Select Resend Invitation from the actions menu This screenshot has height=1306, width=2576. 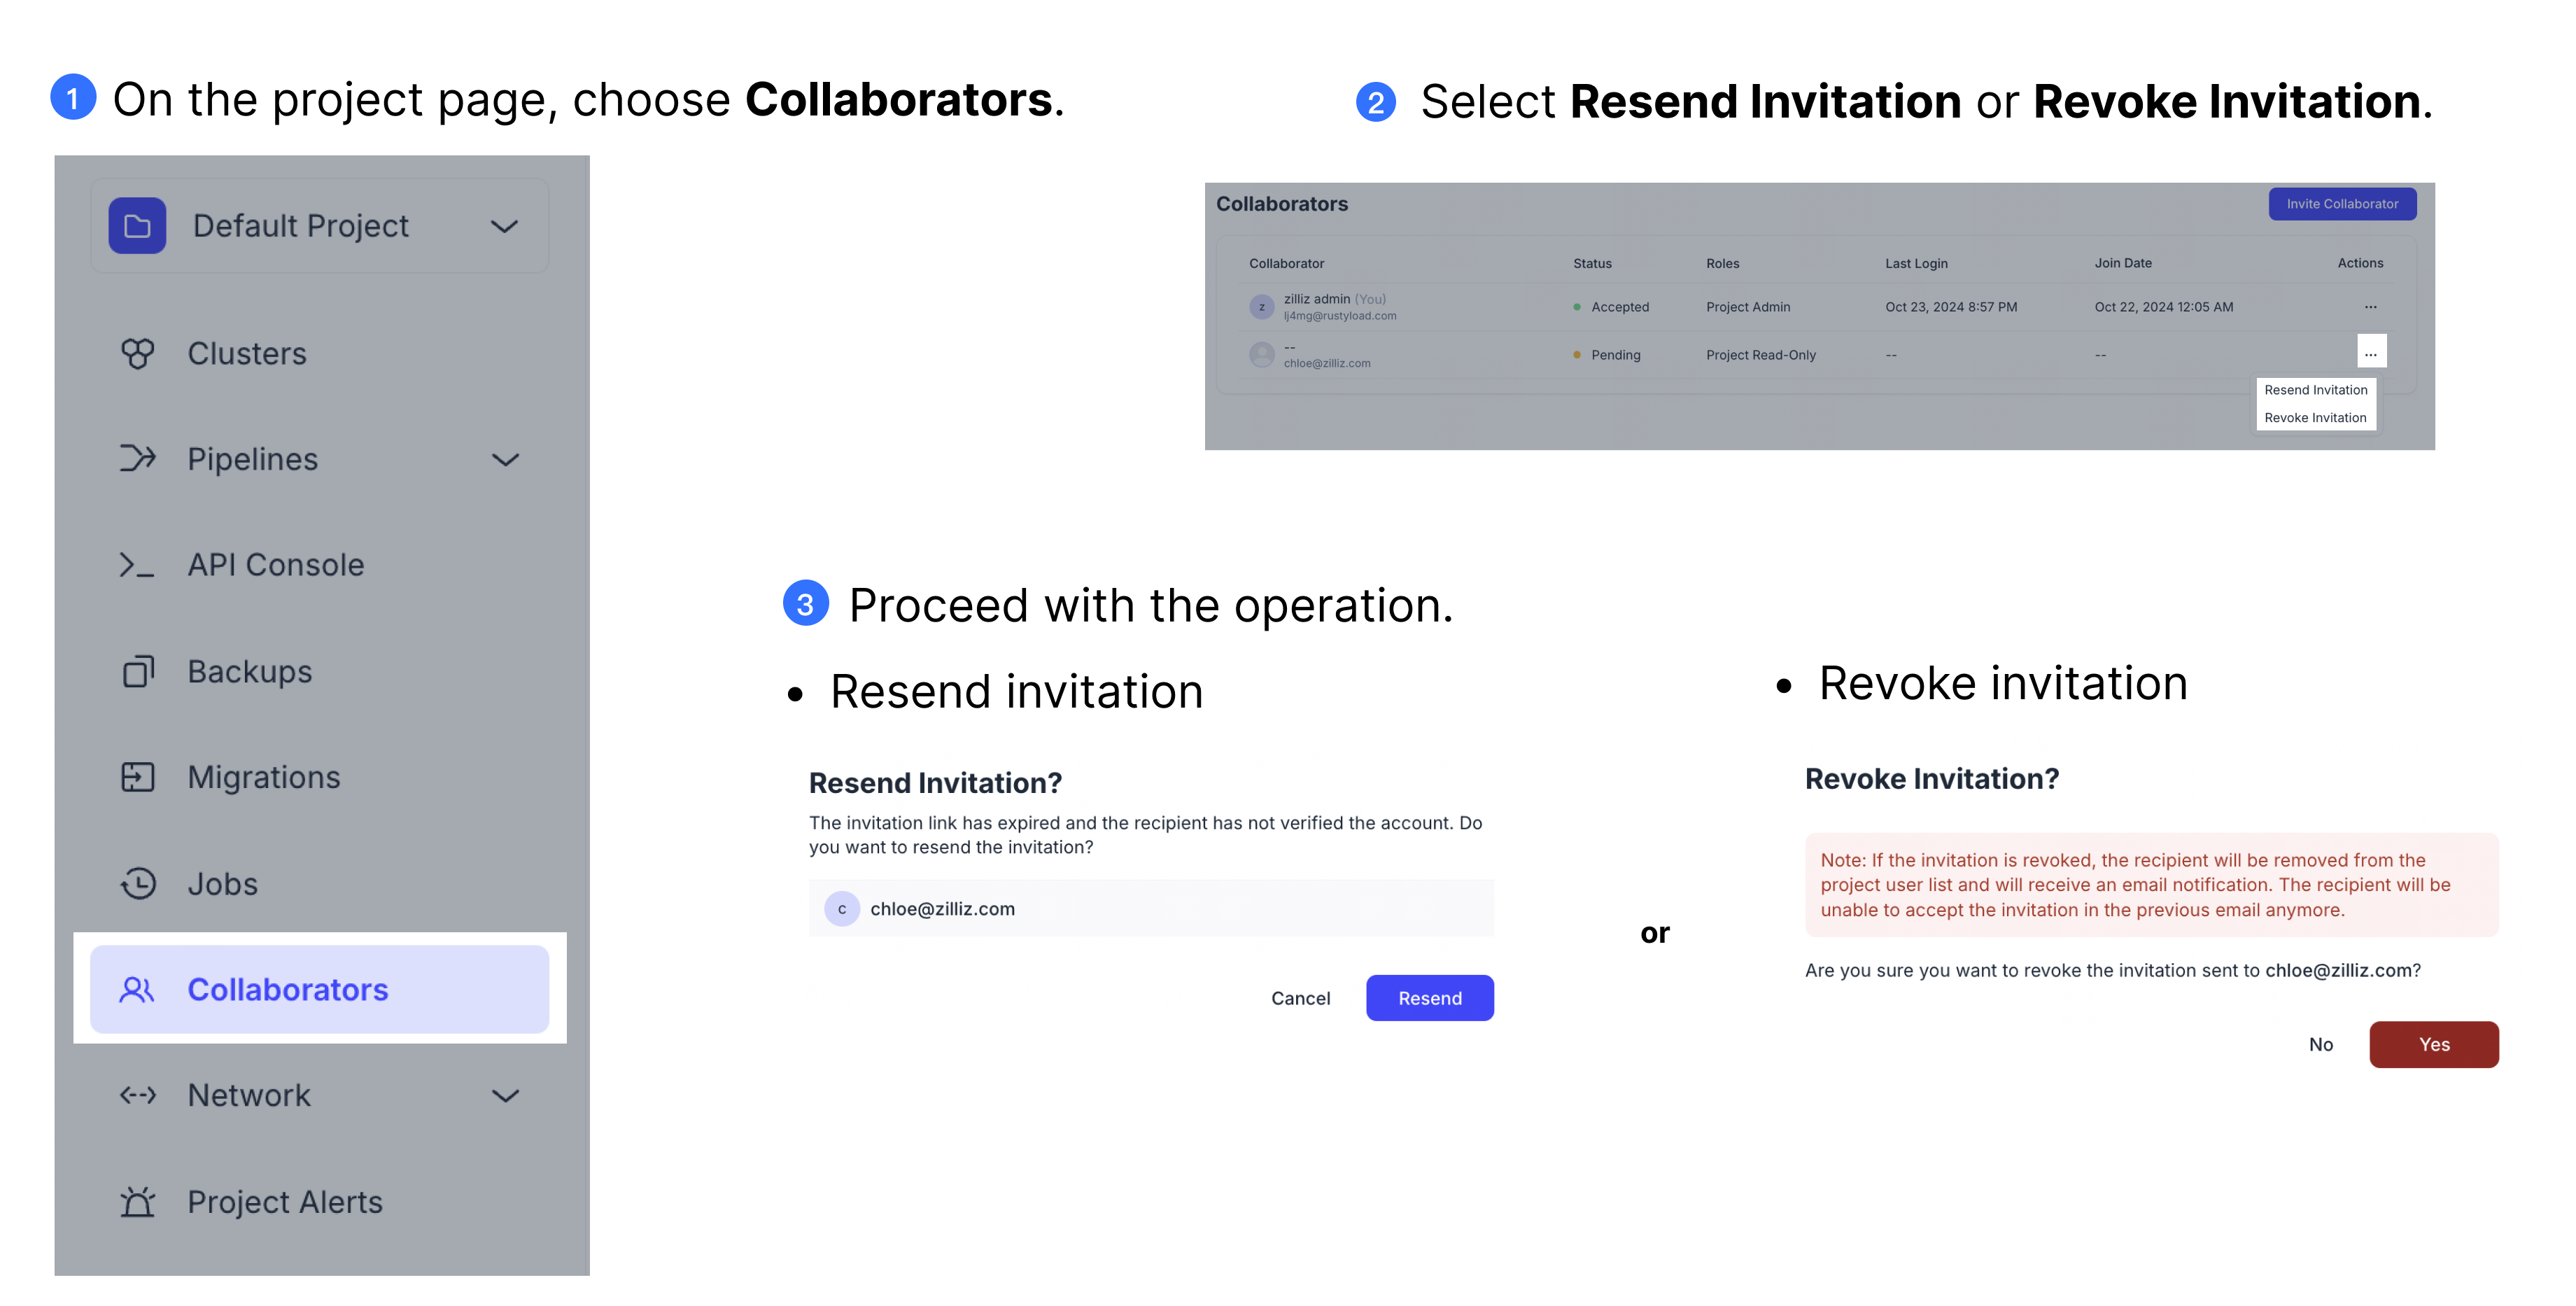[2316, 390]
